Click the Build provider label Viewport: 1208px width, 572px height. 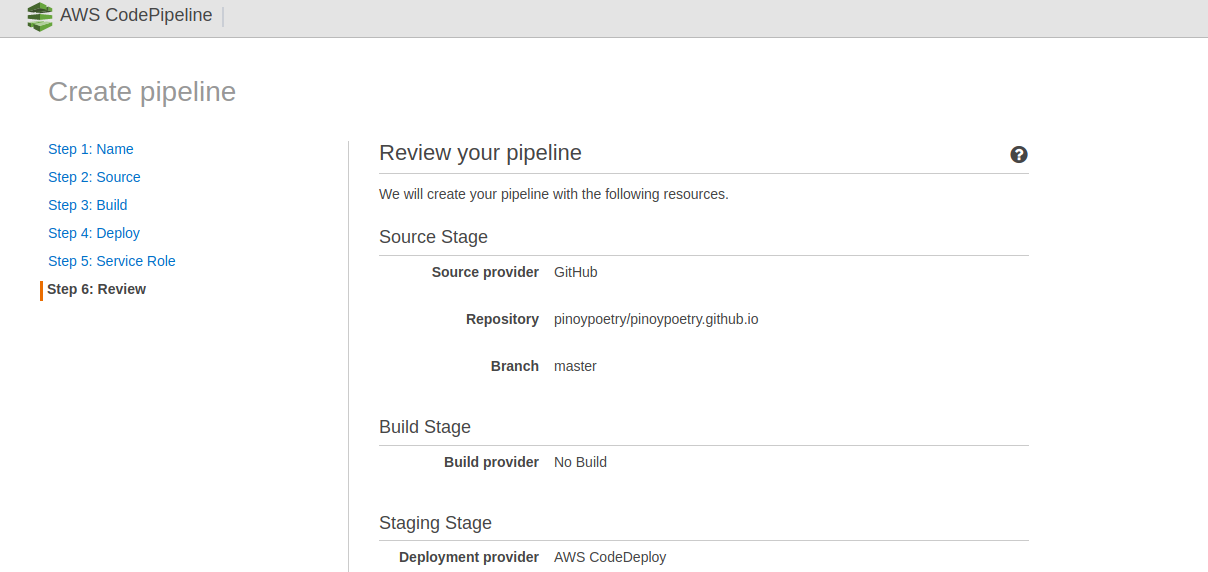pyautogui.click(x=491, y=462)
